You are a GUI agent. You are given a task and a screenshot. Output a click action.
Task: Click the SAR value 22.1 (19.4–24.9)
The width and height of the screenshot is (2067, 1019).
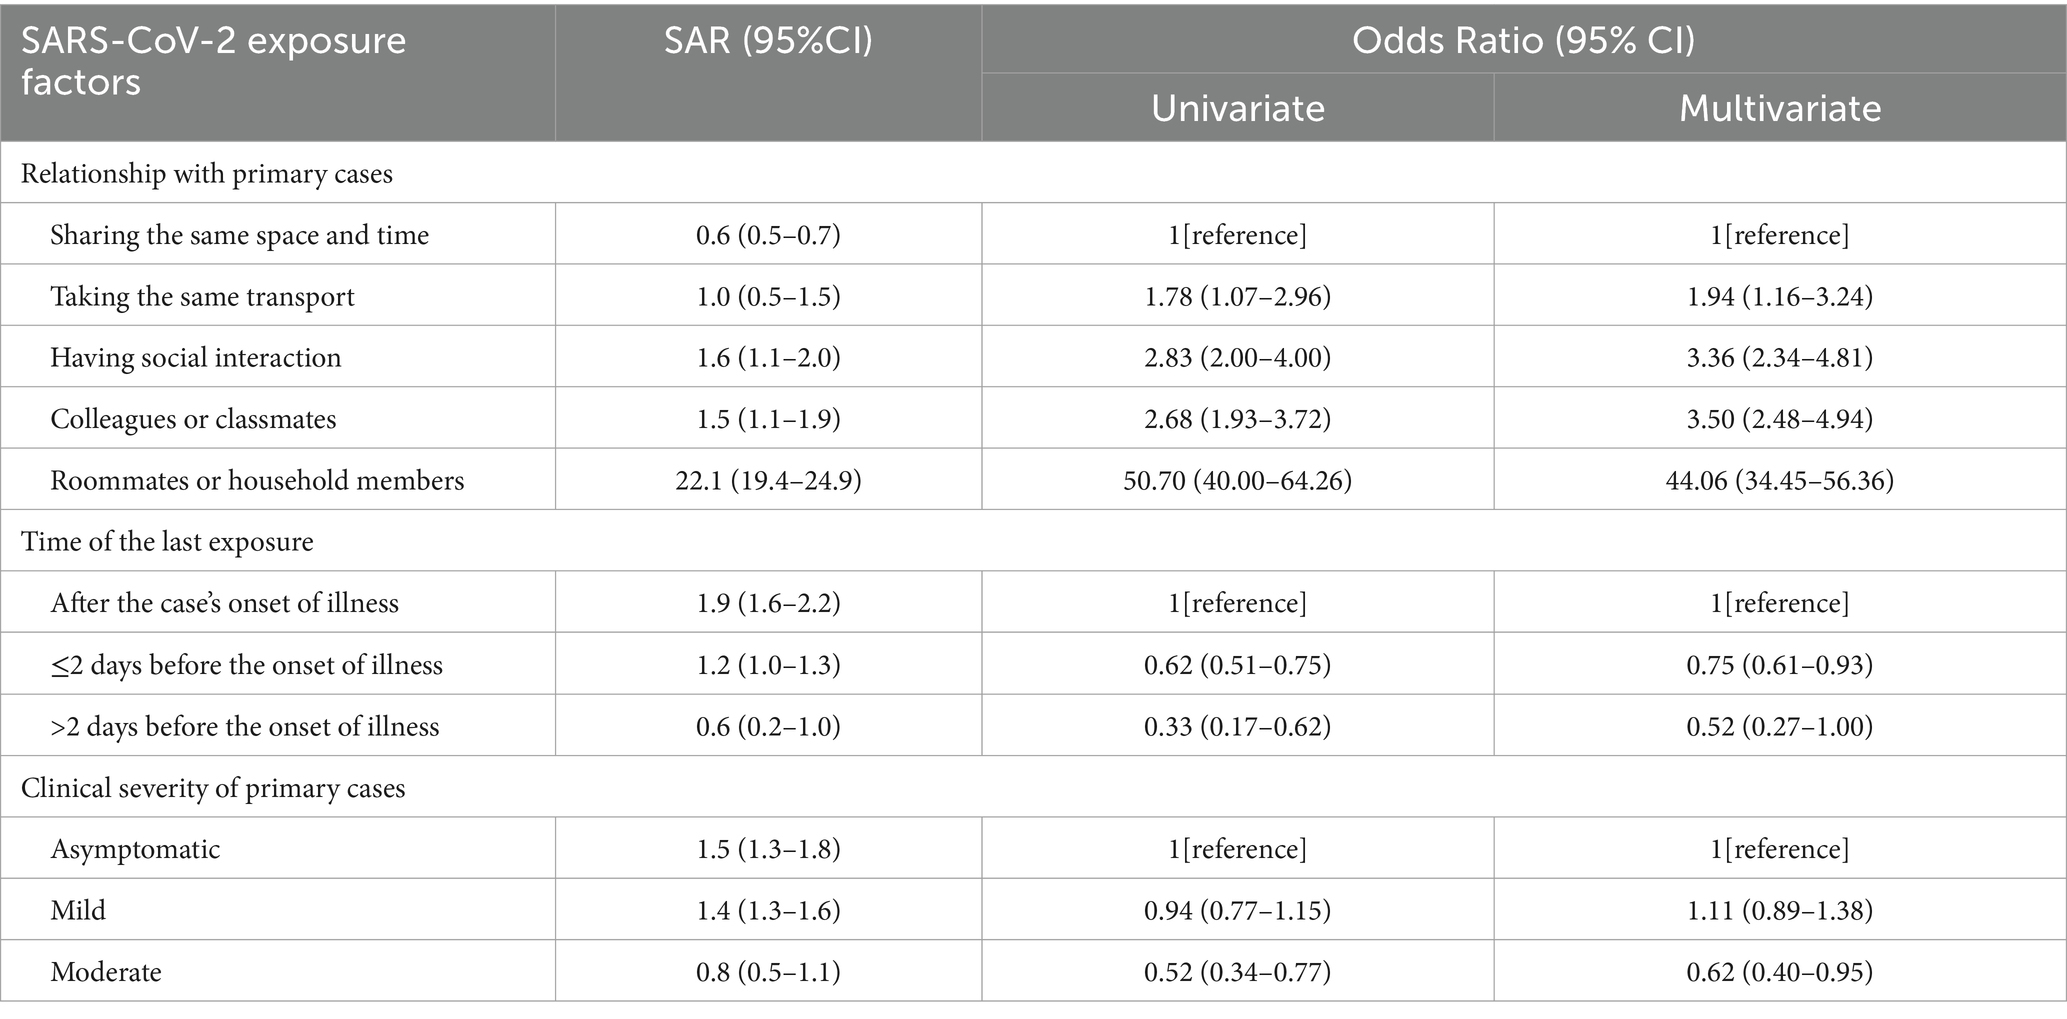pos(768,481)
